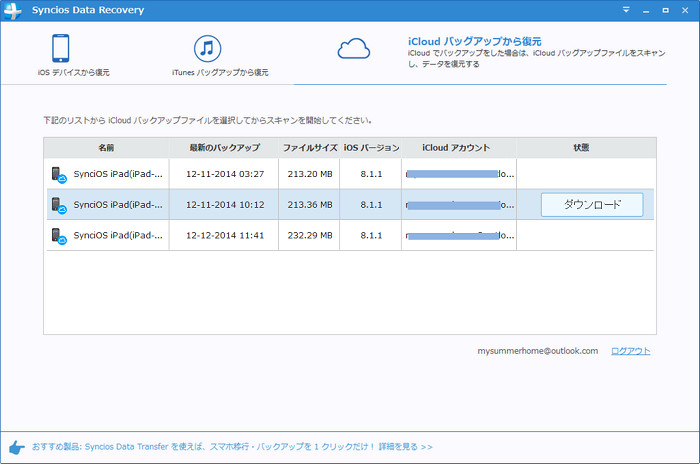The height and width of the screenshot is (464, 700).
Task: Click the pointing hand icon in footer
Action: pos(17,447)
